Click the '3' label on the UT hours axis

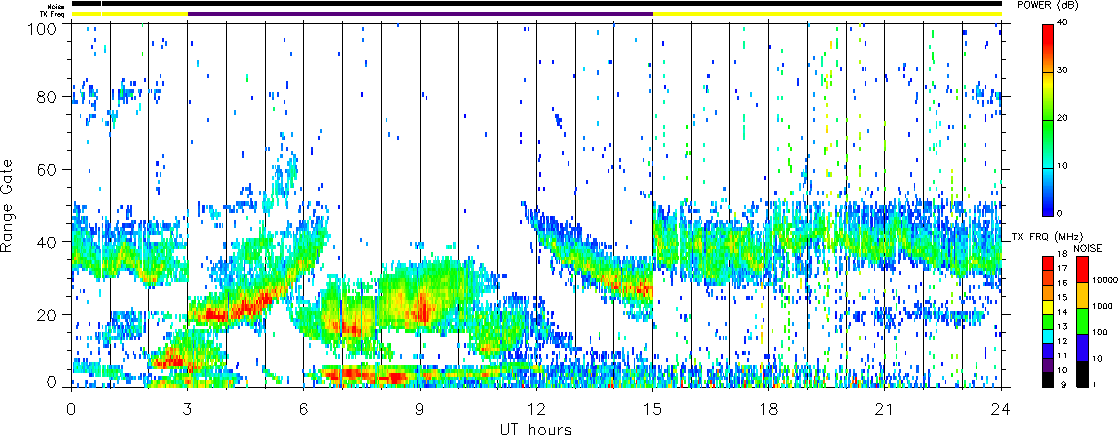click(x=188, y=409)
